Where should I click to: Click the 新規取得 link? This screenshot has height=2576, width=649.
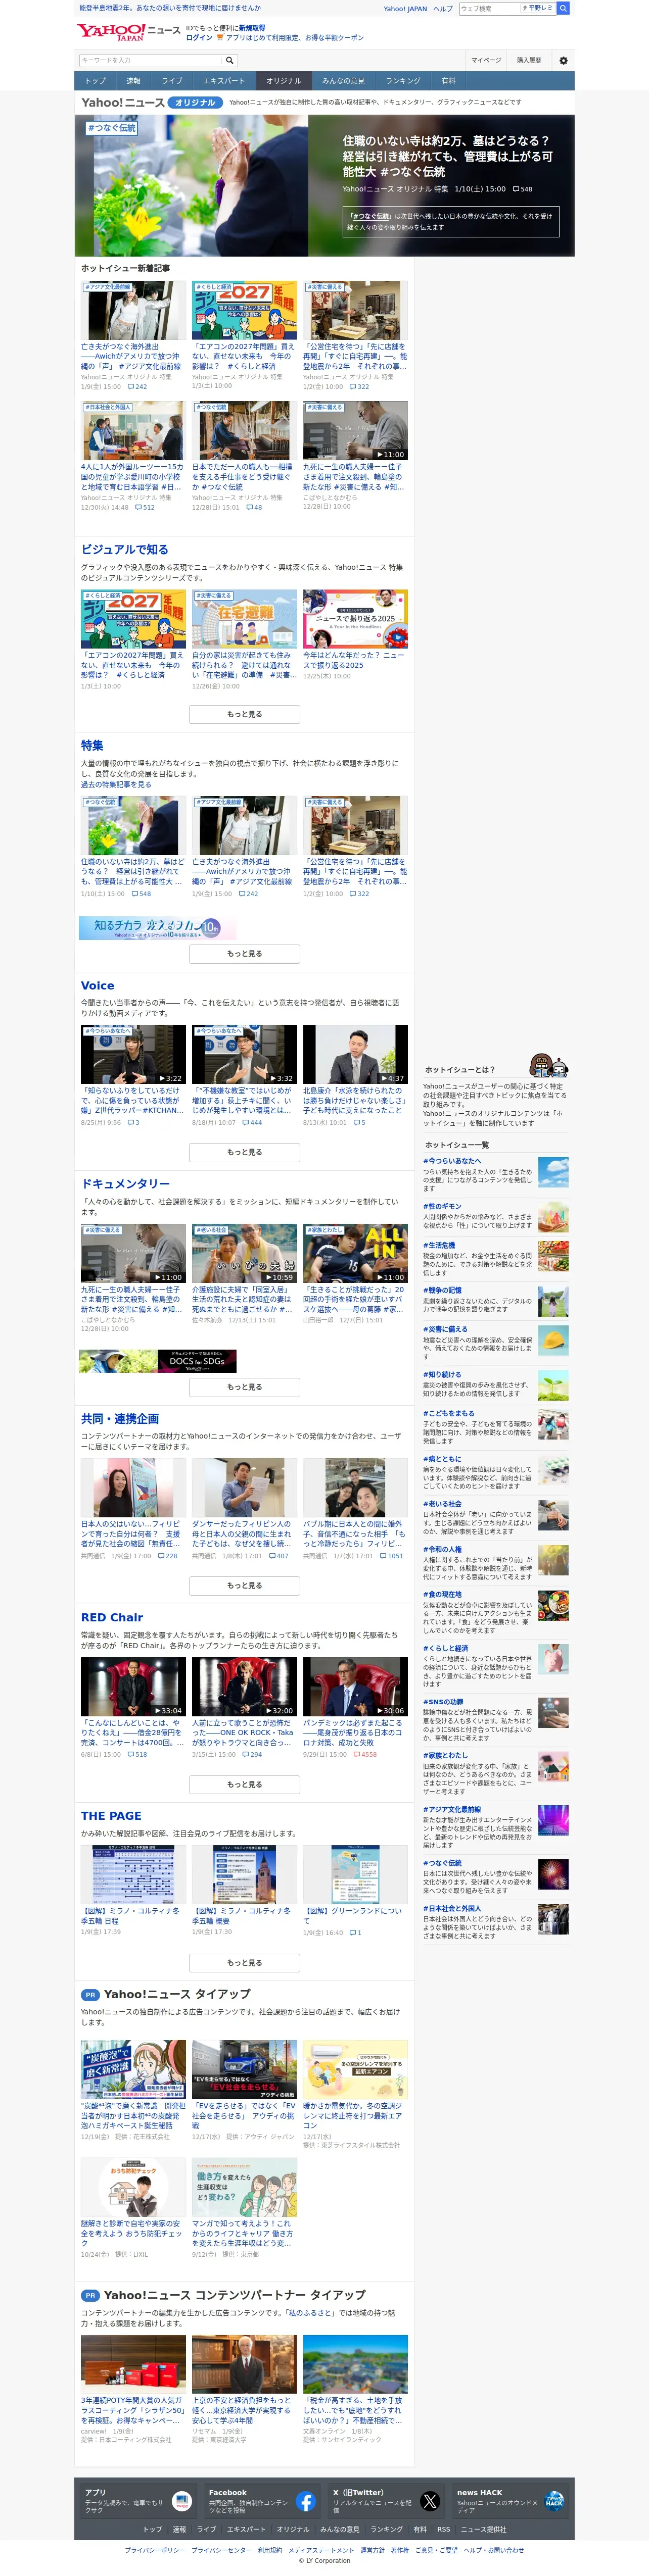pos(252,28)
